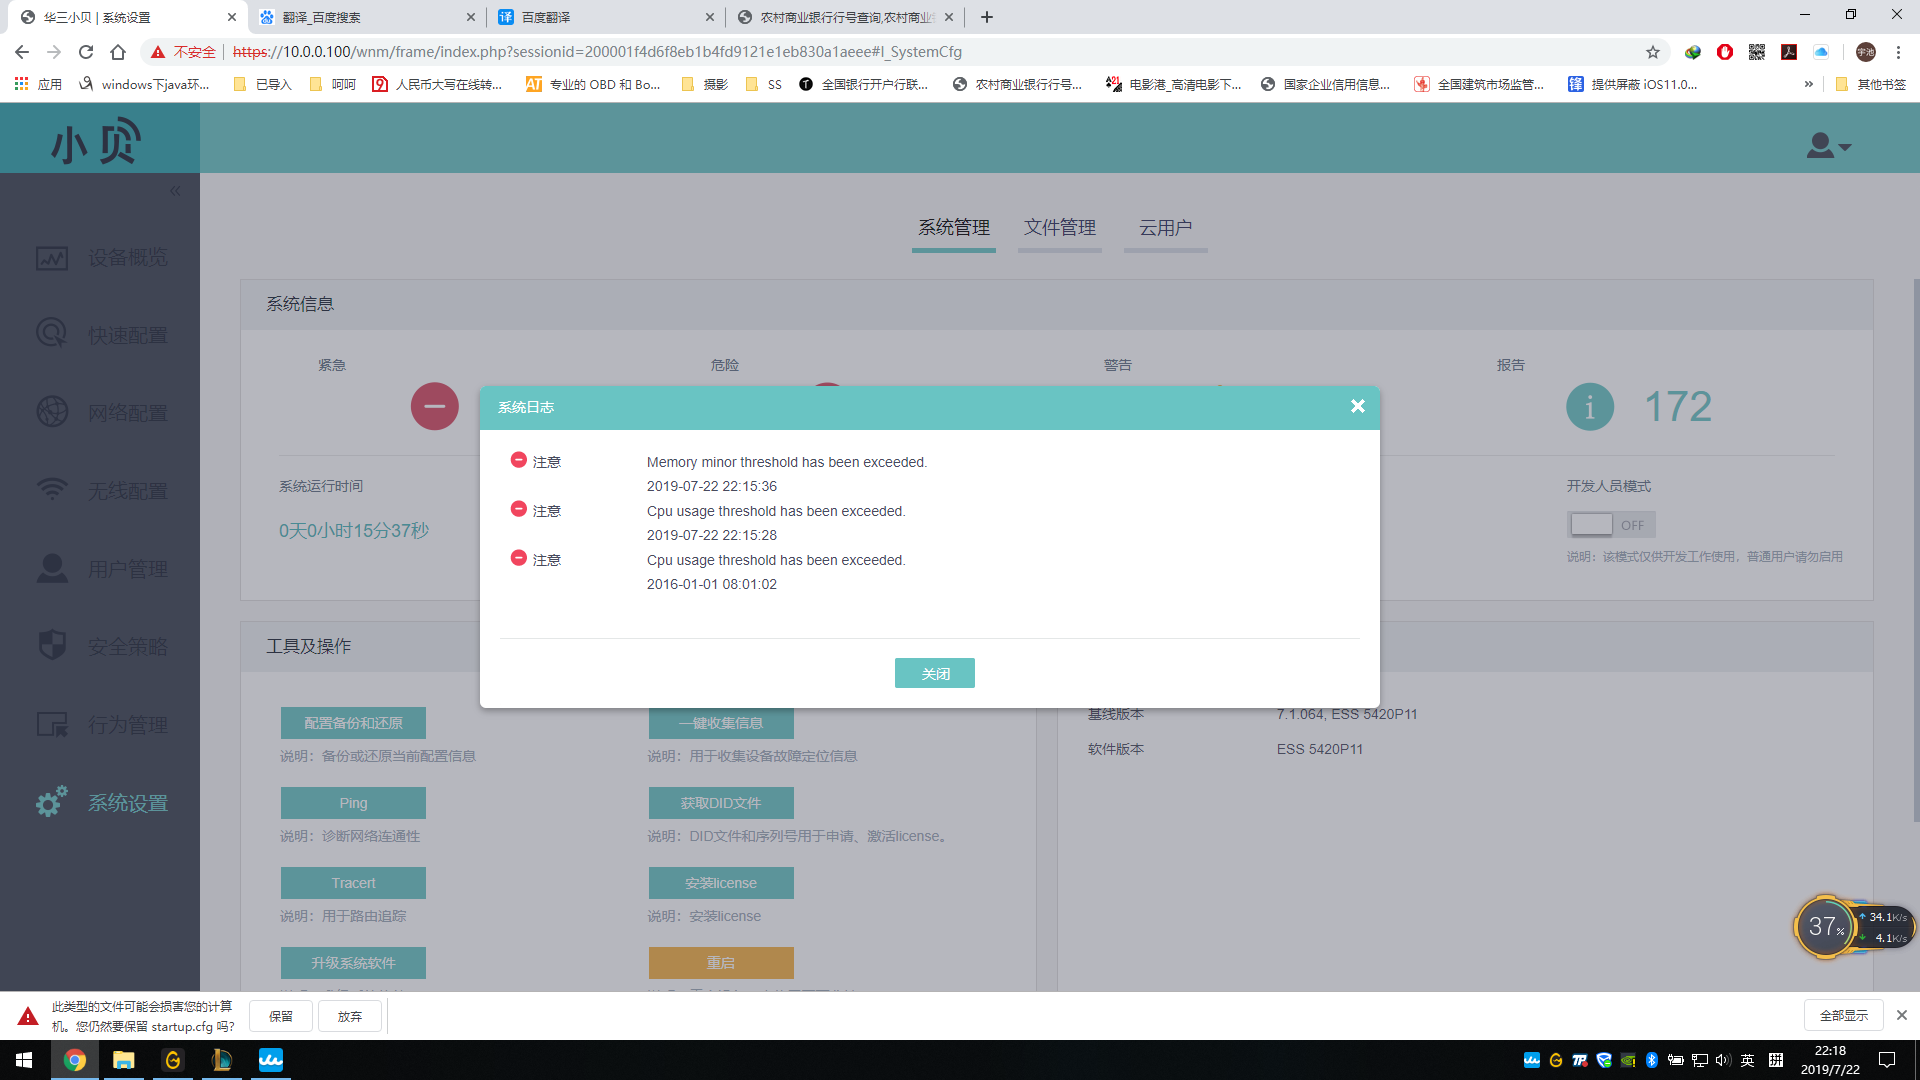Switch to 云用户 tab
The image size is (1920, 1080).
click(1165, 228)
